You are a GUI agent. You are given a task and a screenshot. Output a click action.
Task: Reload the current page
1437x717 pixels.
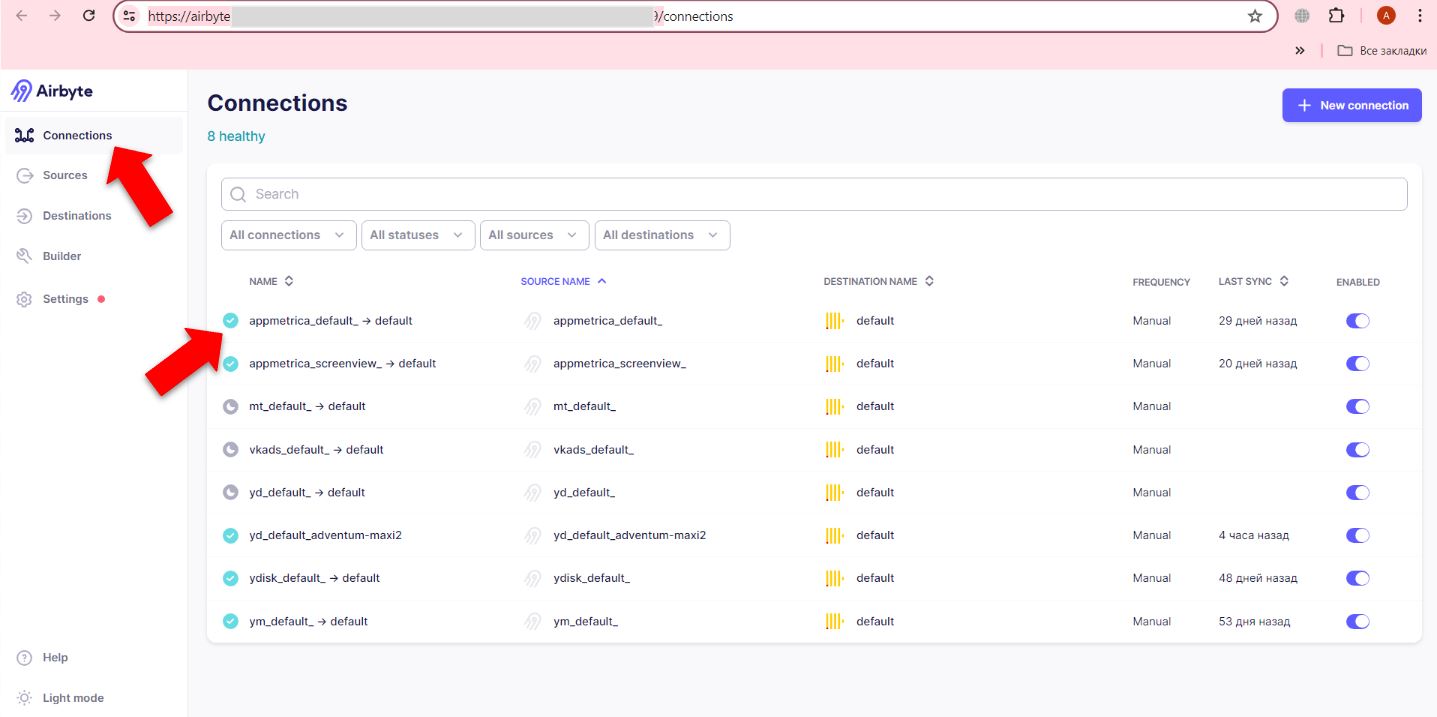[x=89, y=16]
